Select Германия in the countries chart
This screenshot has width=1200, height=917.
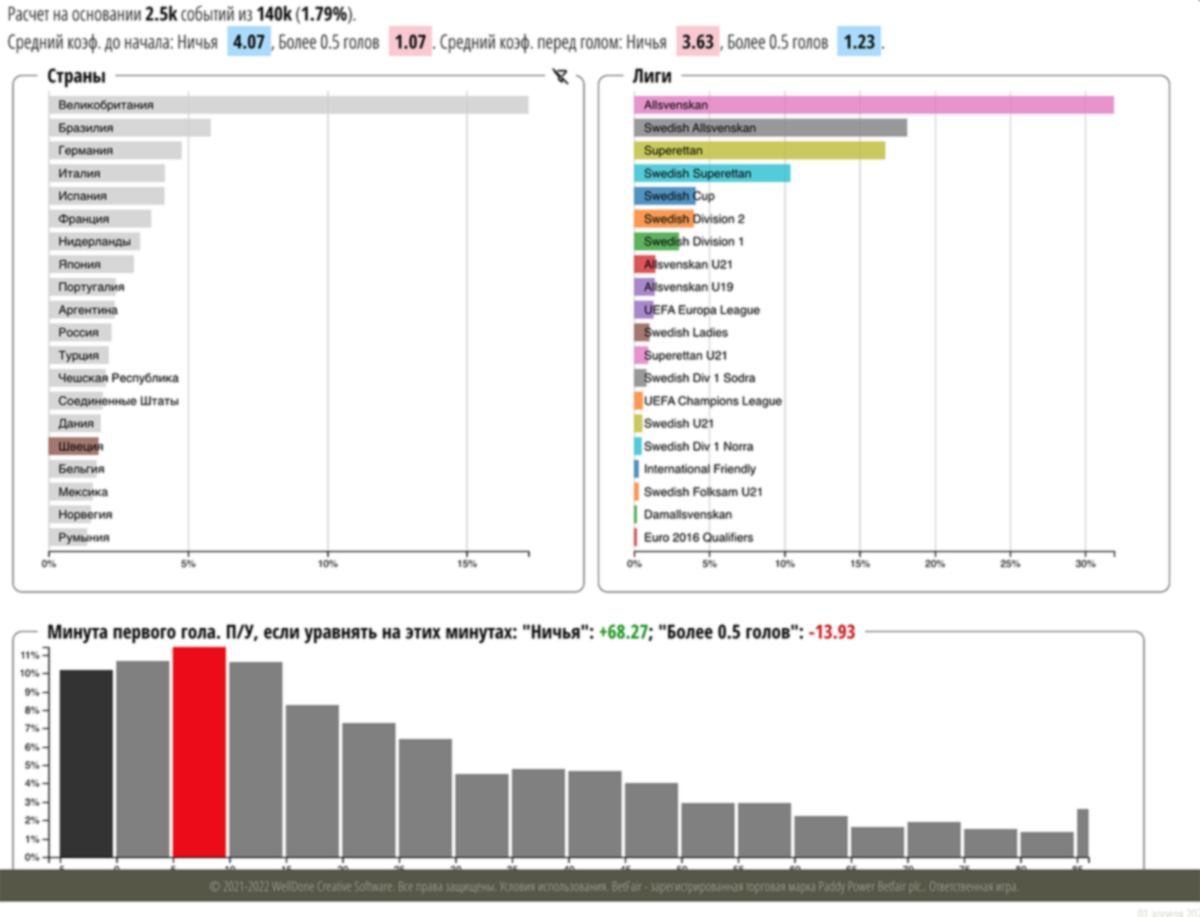115,150
